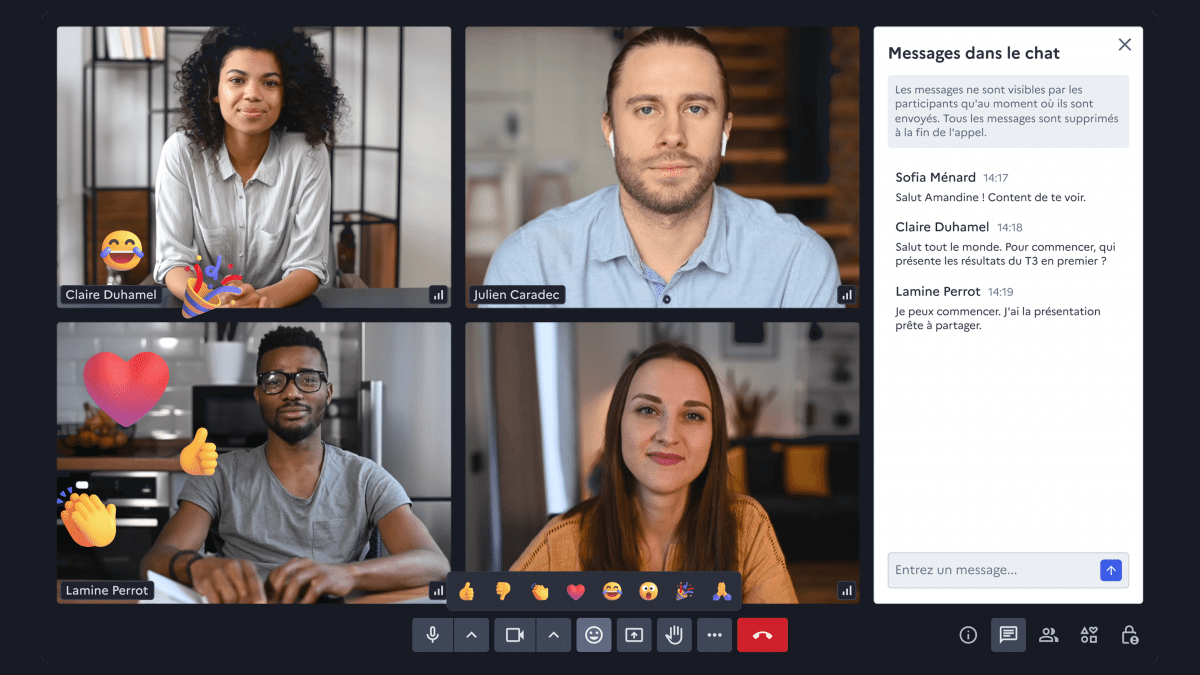Open the microphone device selector chevron

coord(471,635)
